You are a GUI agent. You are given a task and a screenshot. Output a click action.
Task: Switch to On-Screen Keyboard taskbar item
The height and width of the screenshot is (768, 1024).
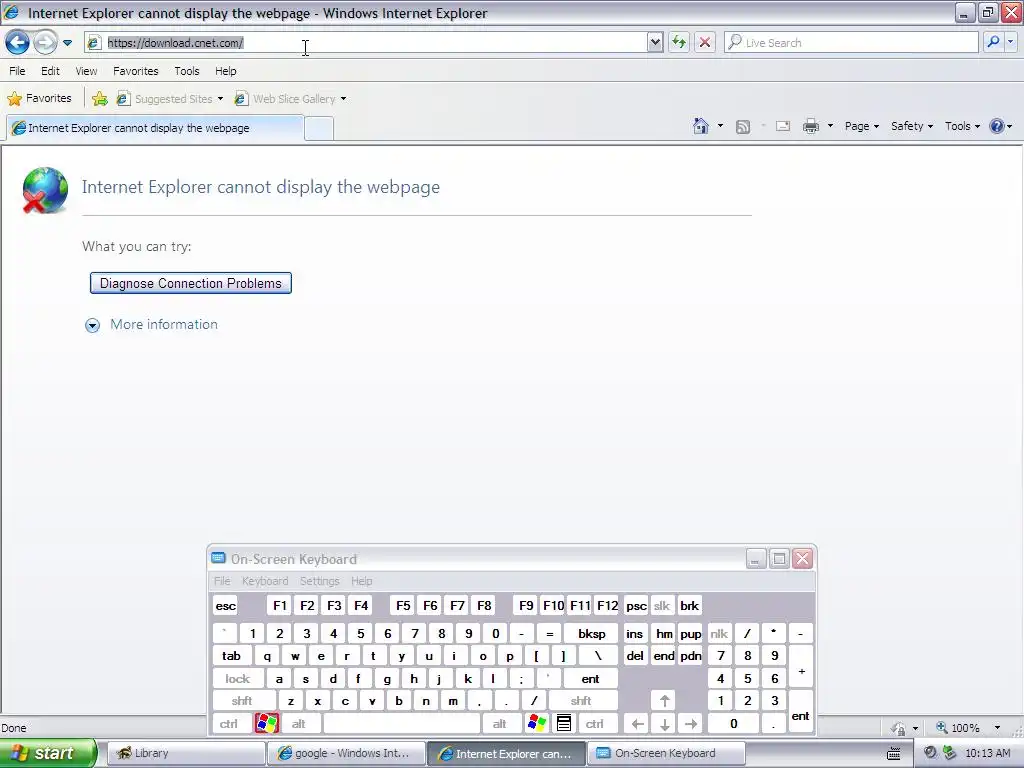coord(665,753)
